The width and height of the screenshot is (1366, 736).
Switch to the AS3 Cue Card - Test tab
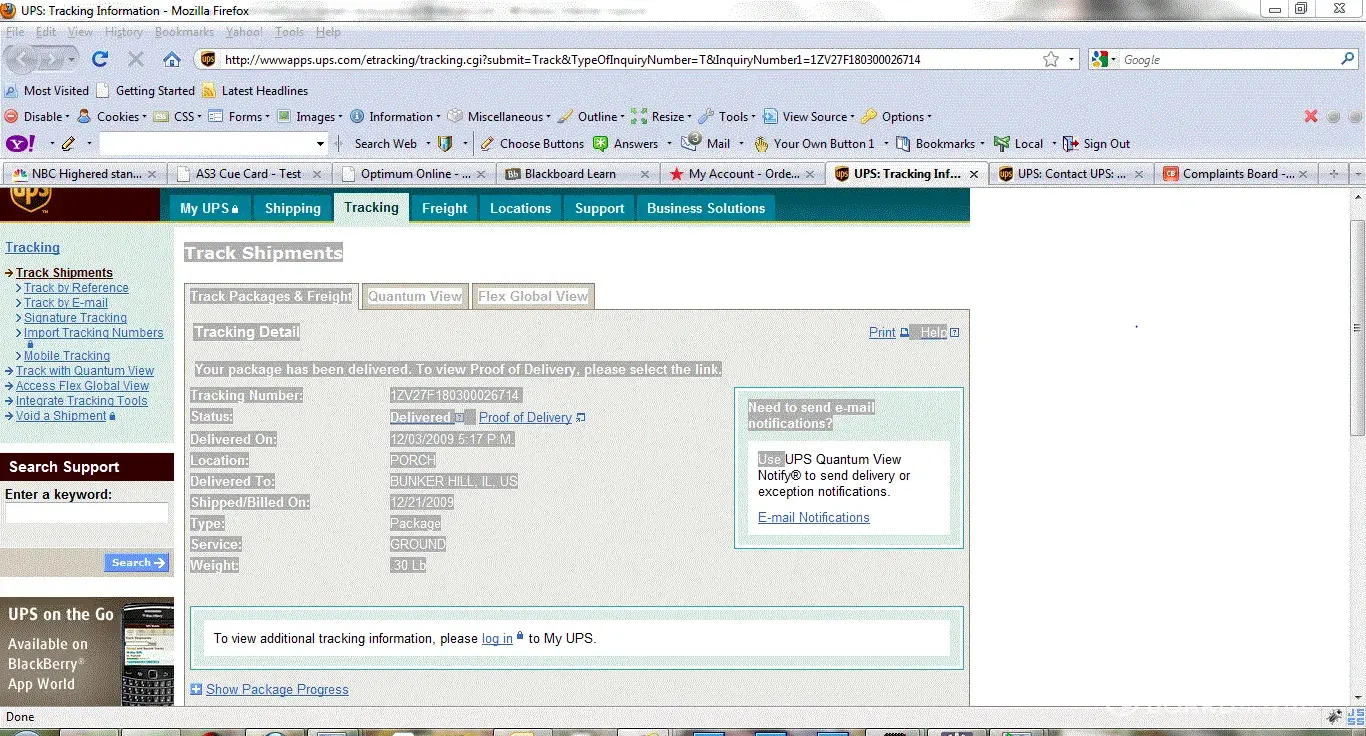point(249,174)
